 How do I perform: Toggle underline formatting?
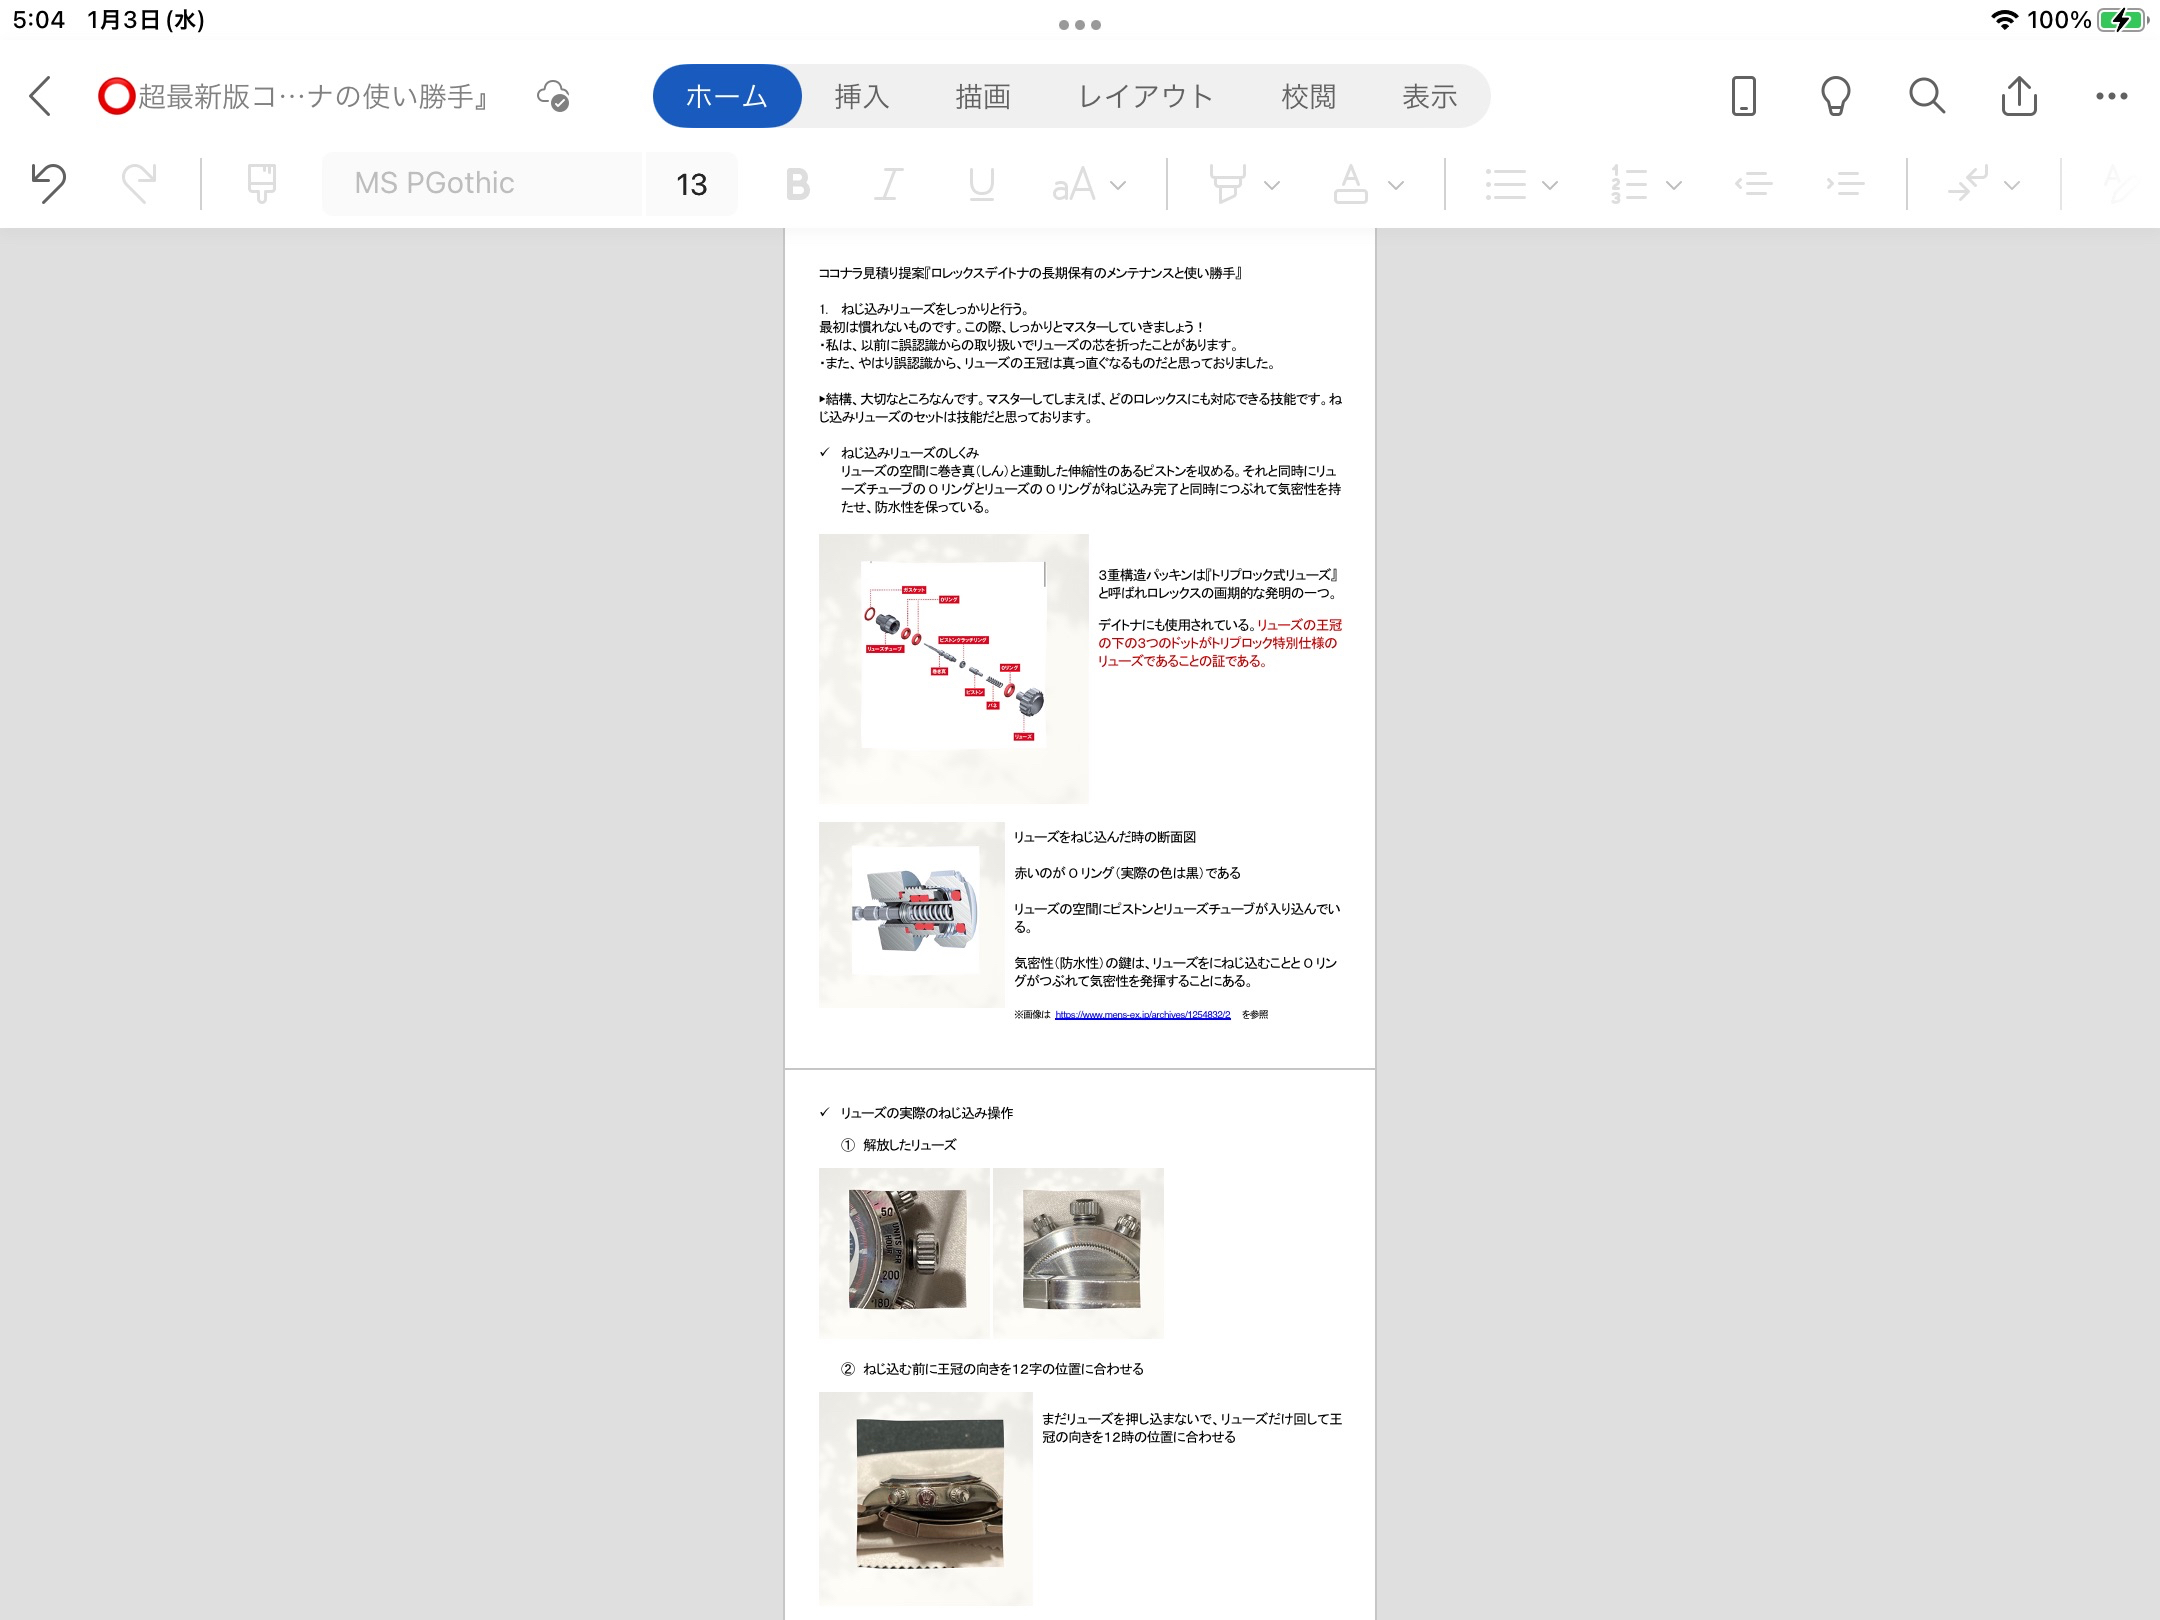[x=981, y=184]
